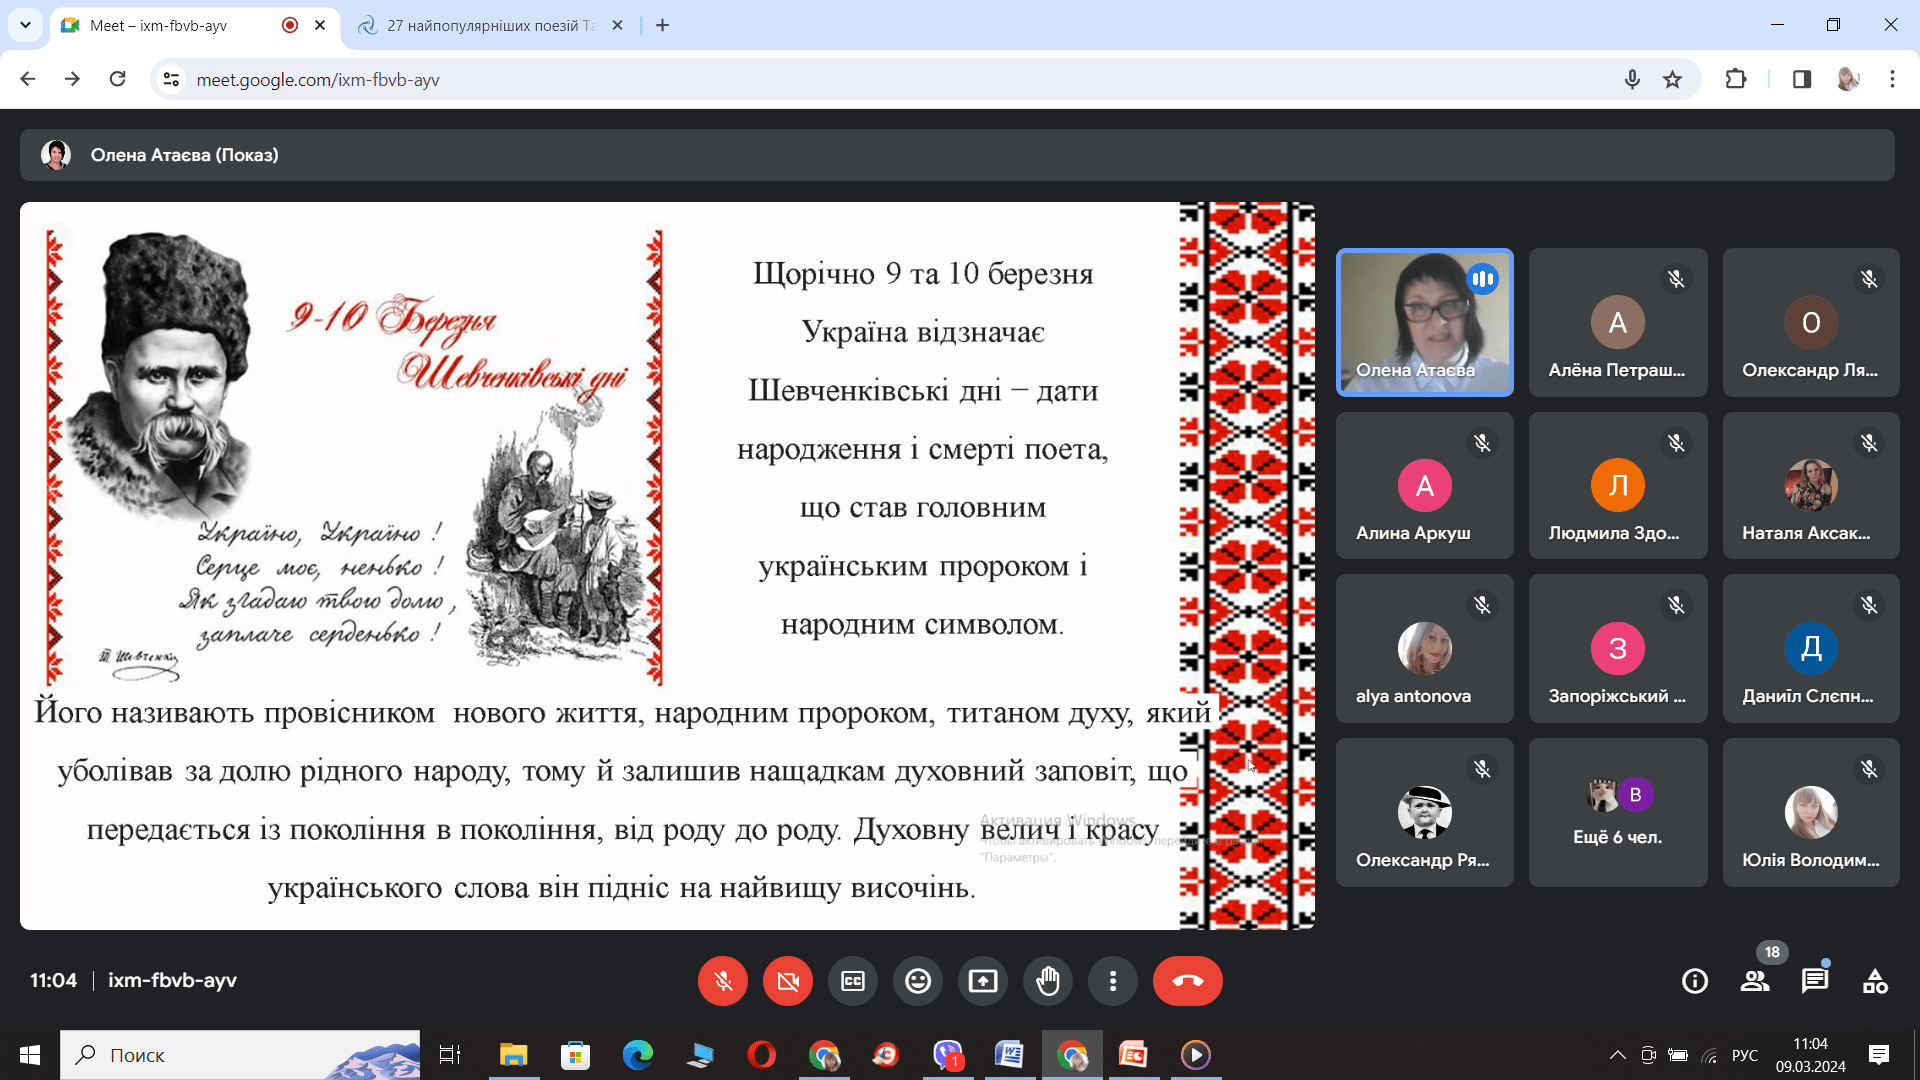Open the emoji reactions button
The width and height of the screenshot is (1920, 1080).
918,981
